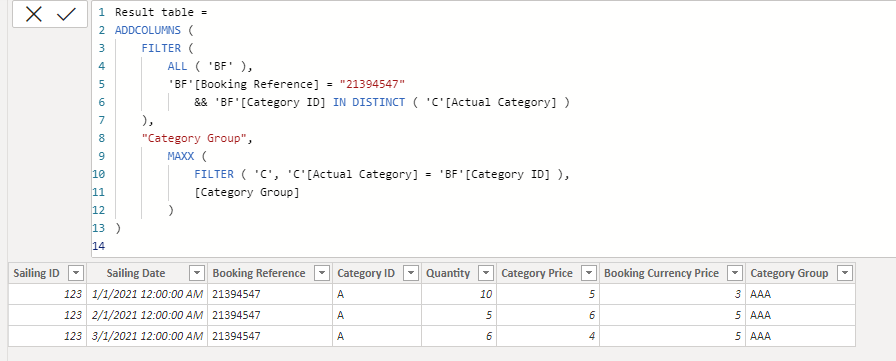The width and height of the screenshot is (896, 361).
Task: Click the "21394547" string in formula line 5
Action: [372, 84]
